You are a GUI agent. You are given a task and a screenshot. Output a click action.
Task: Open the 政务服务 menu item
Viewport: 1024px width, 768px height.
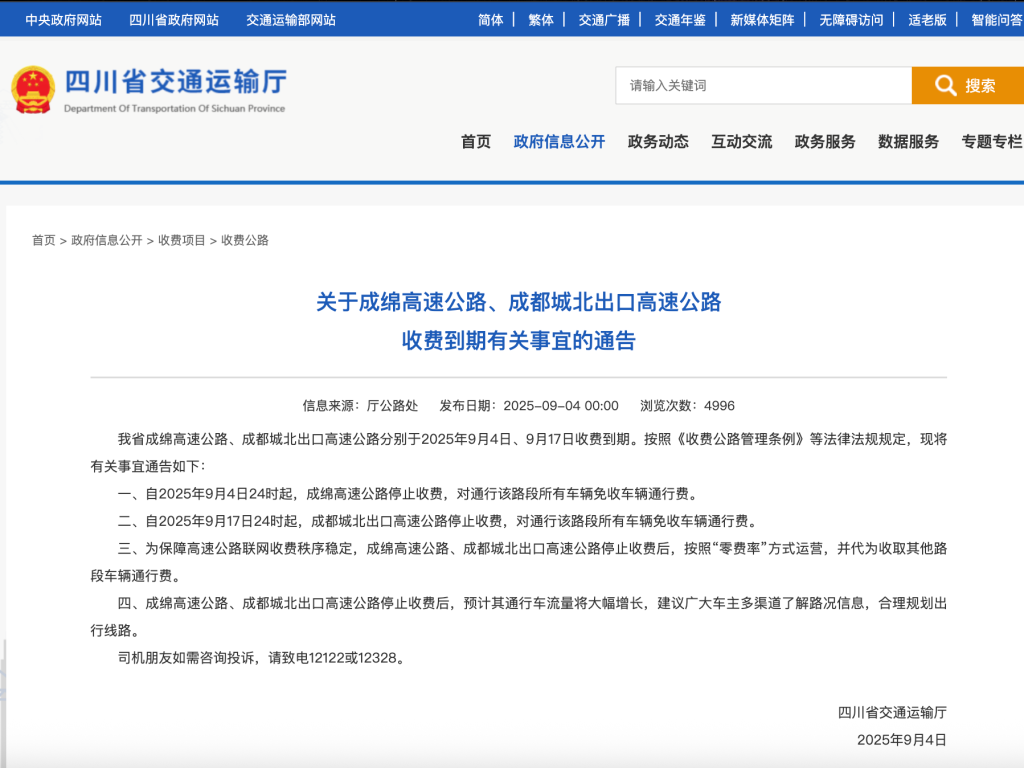[825, 142]
